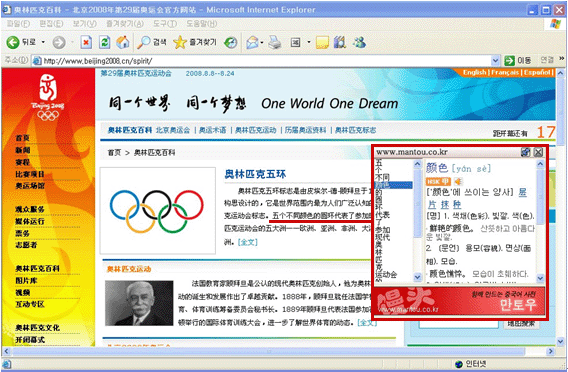Open the Mail envelope icon
The width and height of the screenshot is (568, 372).
[x=252, y=43]
